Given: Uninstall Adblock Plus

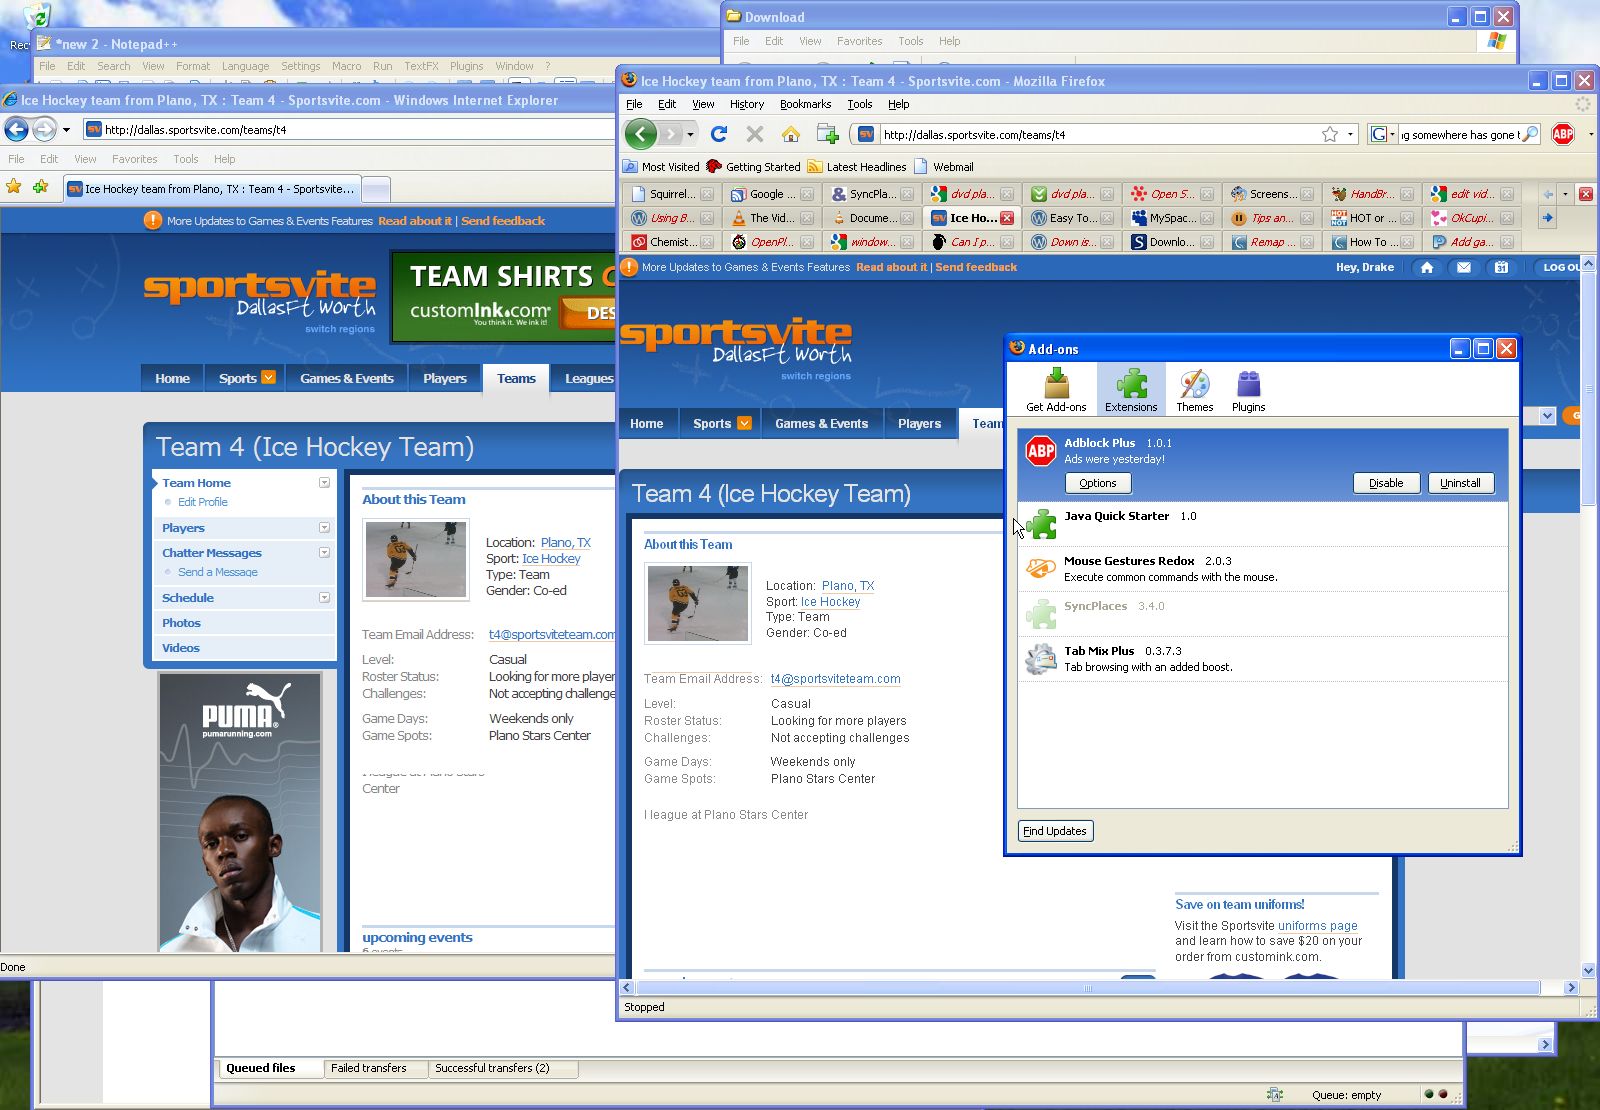Looking at the screenshot, I should [1460, 483].
